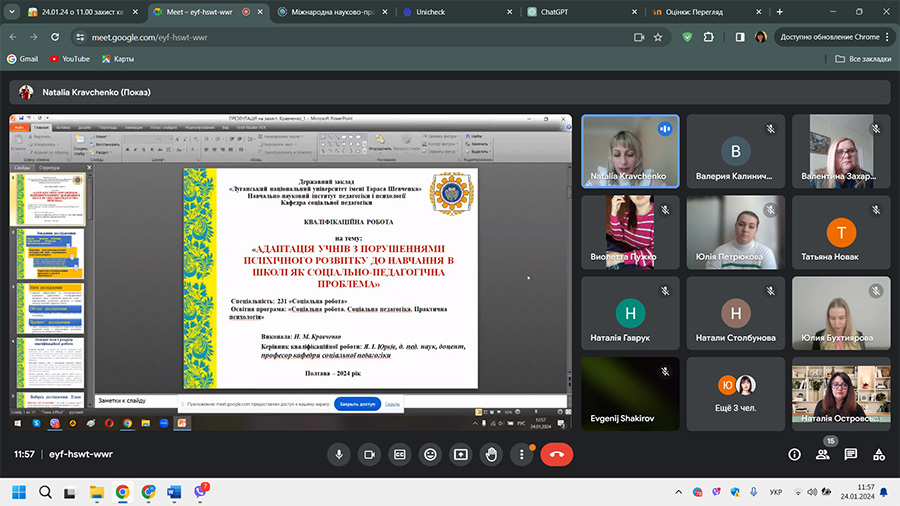This screenshot has width=900, height=506.
Task: Click the present screen icon
Action: (x=460, y=454)
